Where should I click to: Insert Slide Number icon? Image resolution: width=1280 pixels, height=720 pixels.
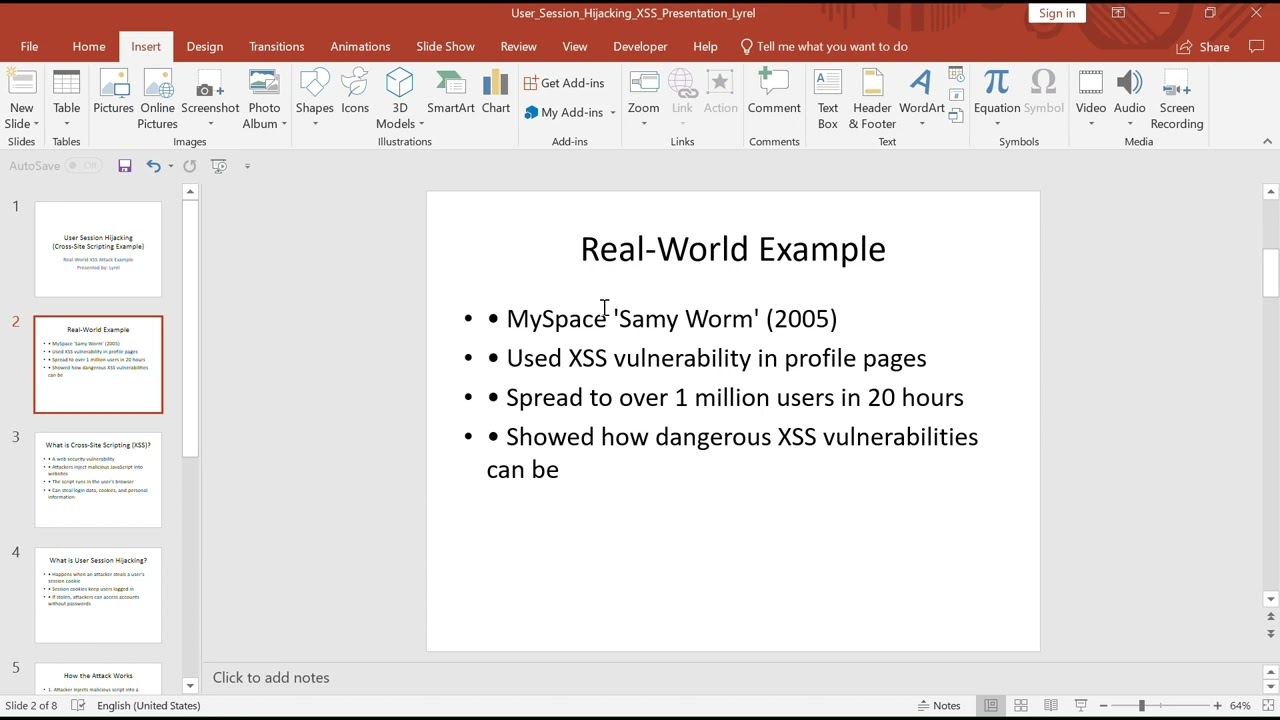(x=955, y=97)
